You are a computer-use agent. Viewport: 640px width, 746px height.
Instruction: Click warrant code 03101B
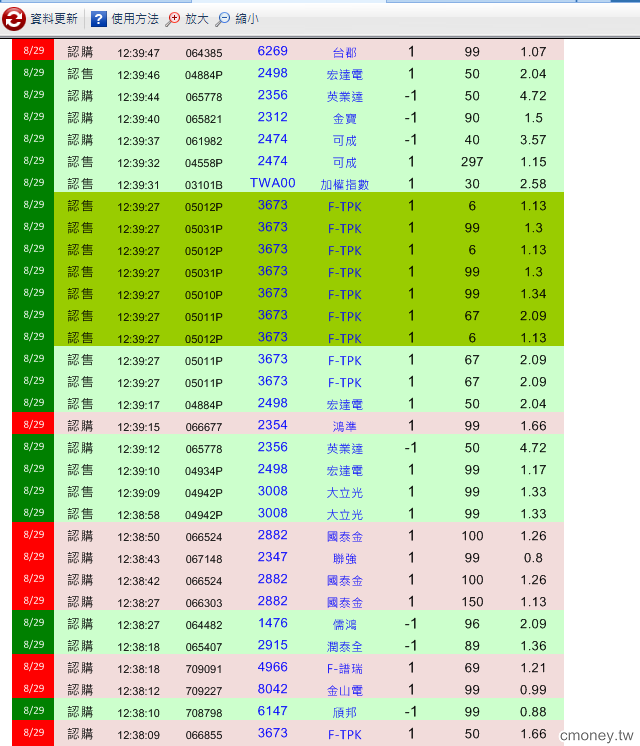[x=204, y=185]
